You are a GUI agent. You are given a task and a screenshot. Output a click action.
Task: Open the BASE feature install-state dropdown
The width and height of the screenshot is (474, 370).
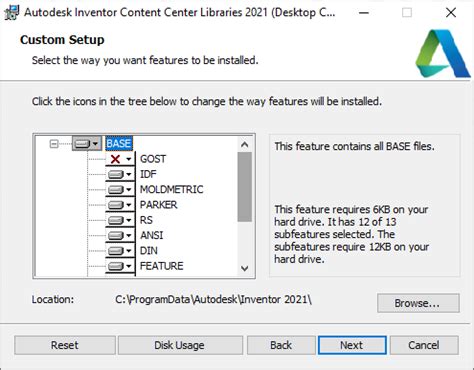pos(87,144)
